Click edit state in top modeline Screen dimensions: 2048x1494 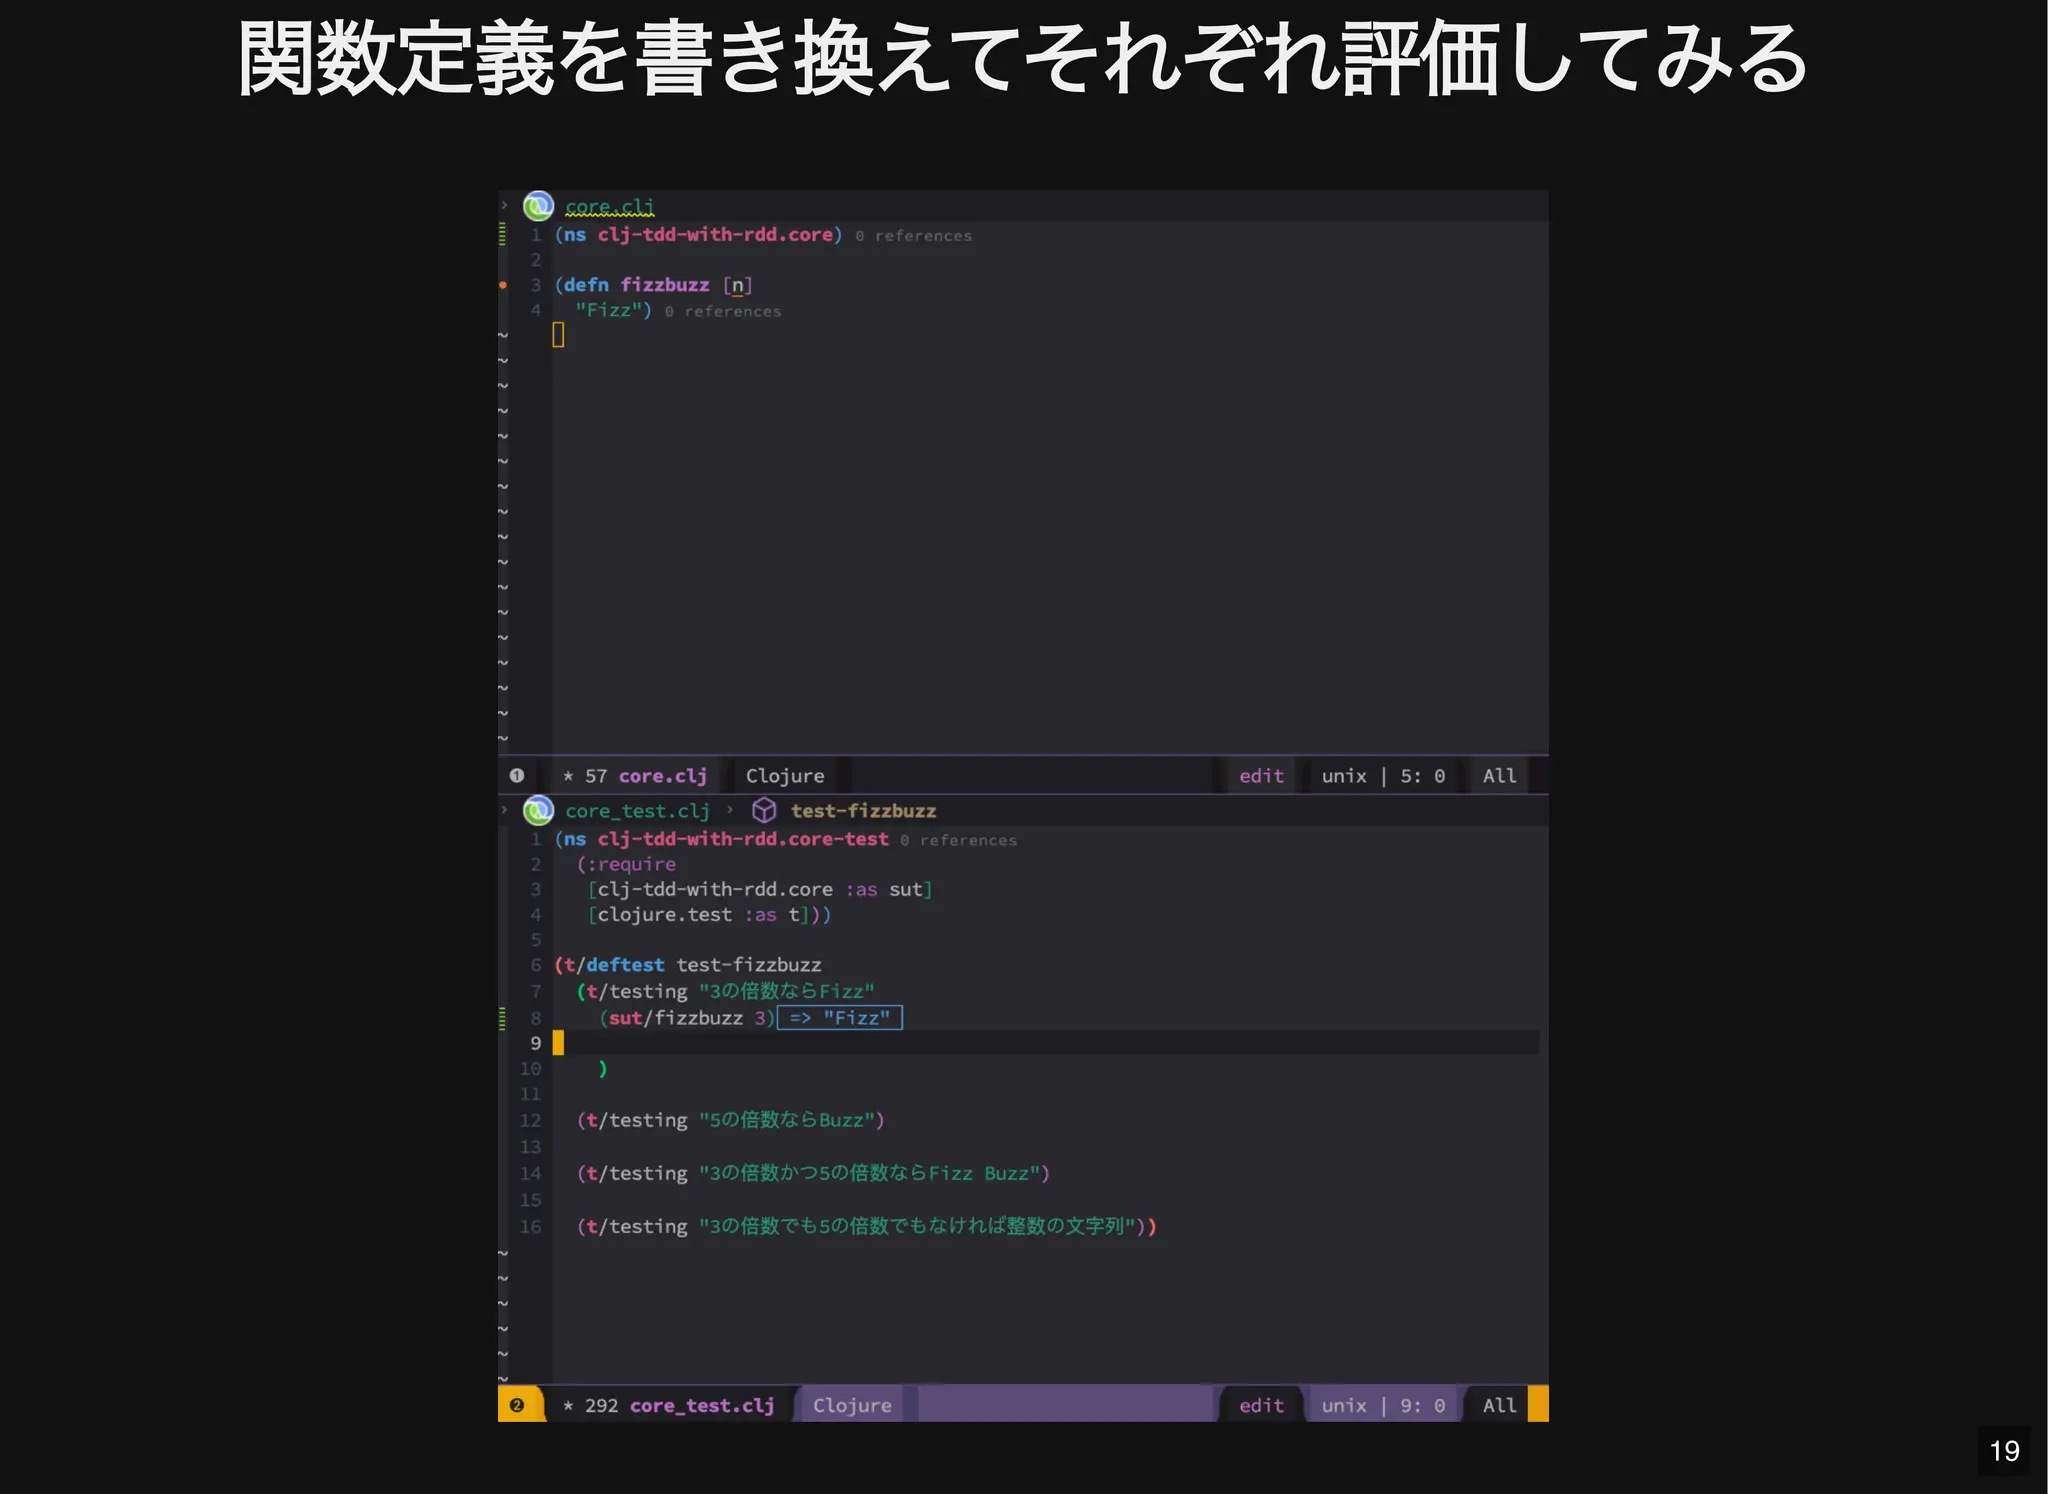[1262, 776]
